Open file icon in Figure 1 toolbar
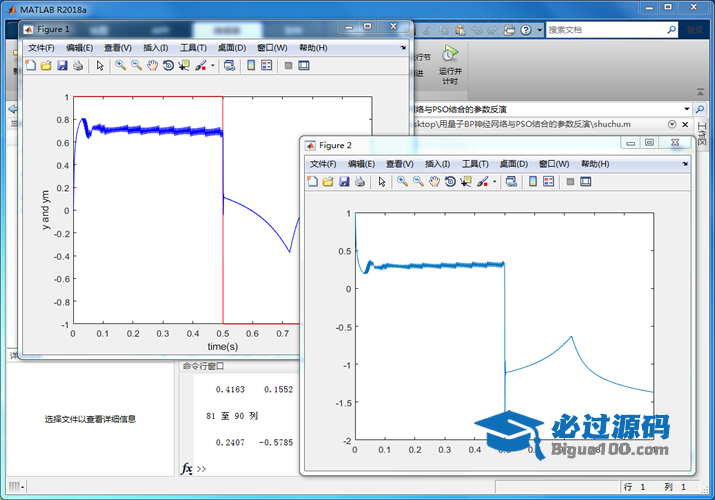 click(x=46, y=66)
